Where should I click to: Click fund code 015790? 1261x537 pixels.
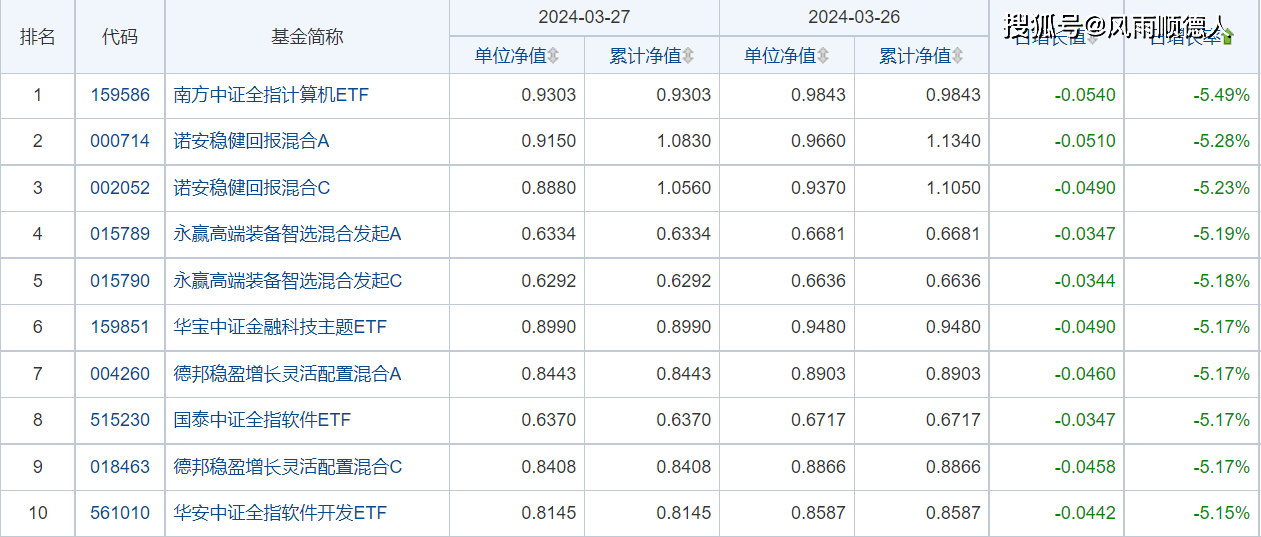pyautogui.click(x=120, y=281)
